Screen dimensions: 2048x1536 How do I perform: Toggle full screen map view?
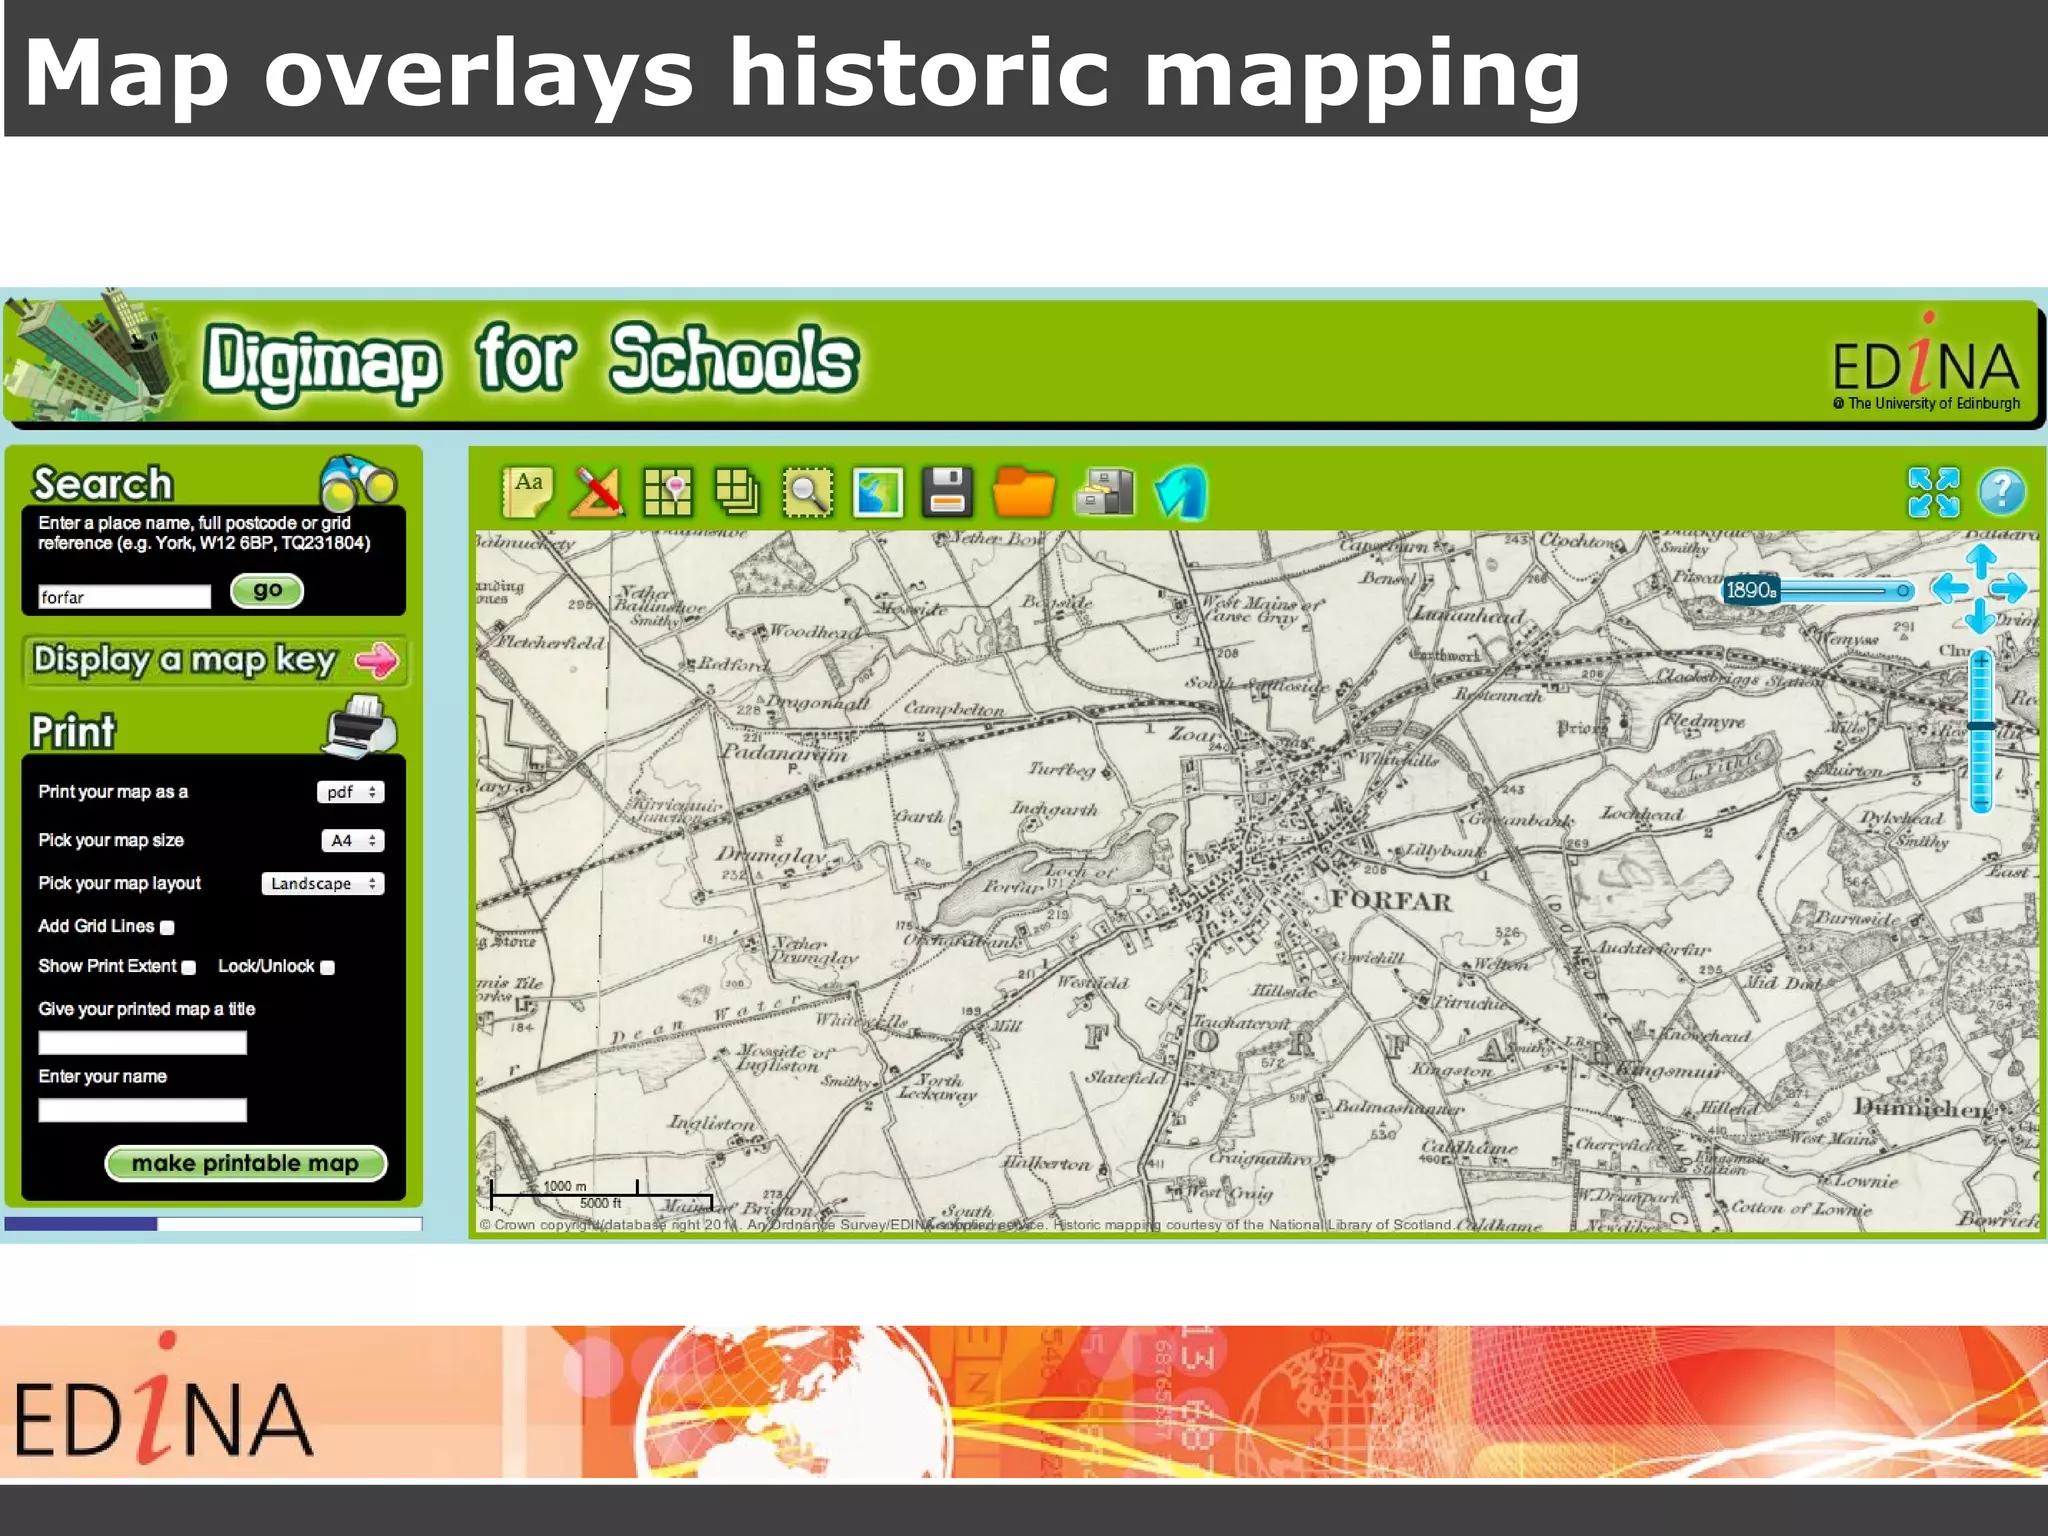click(x=1933, y=492)
